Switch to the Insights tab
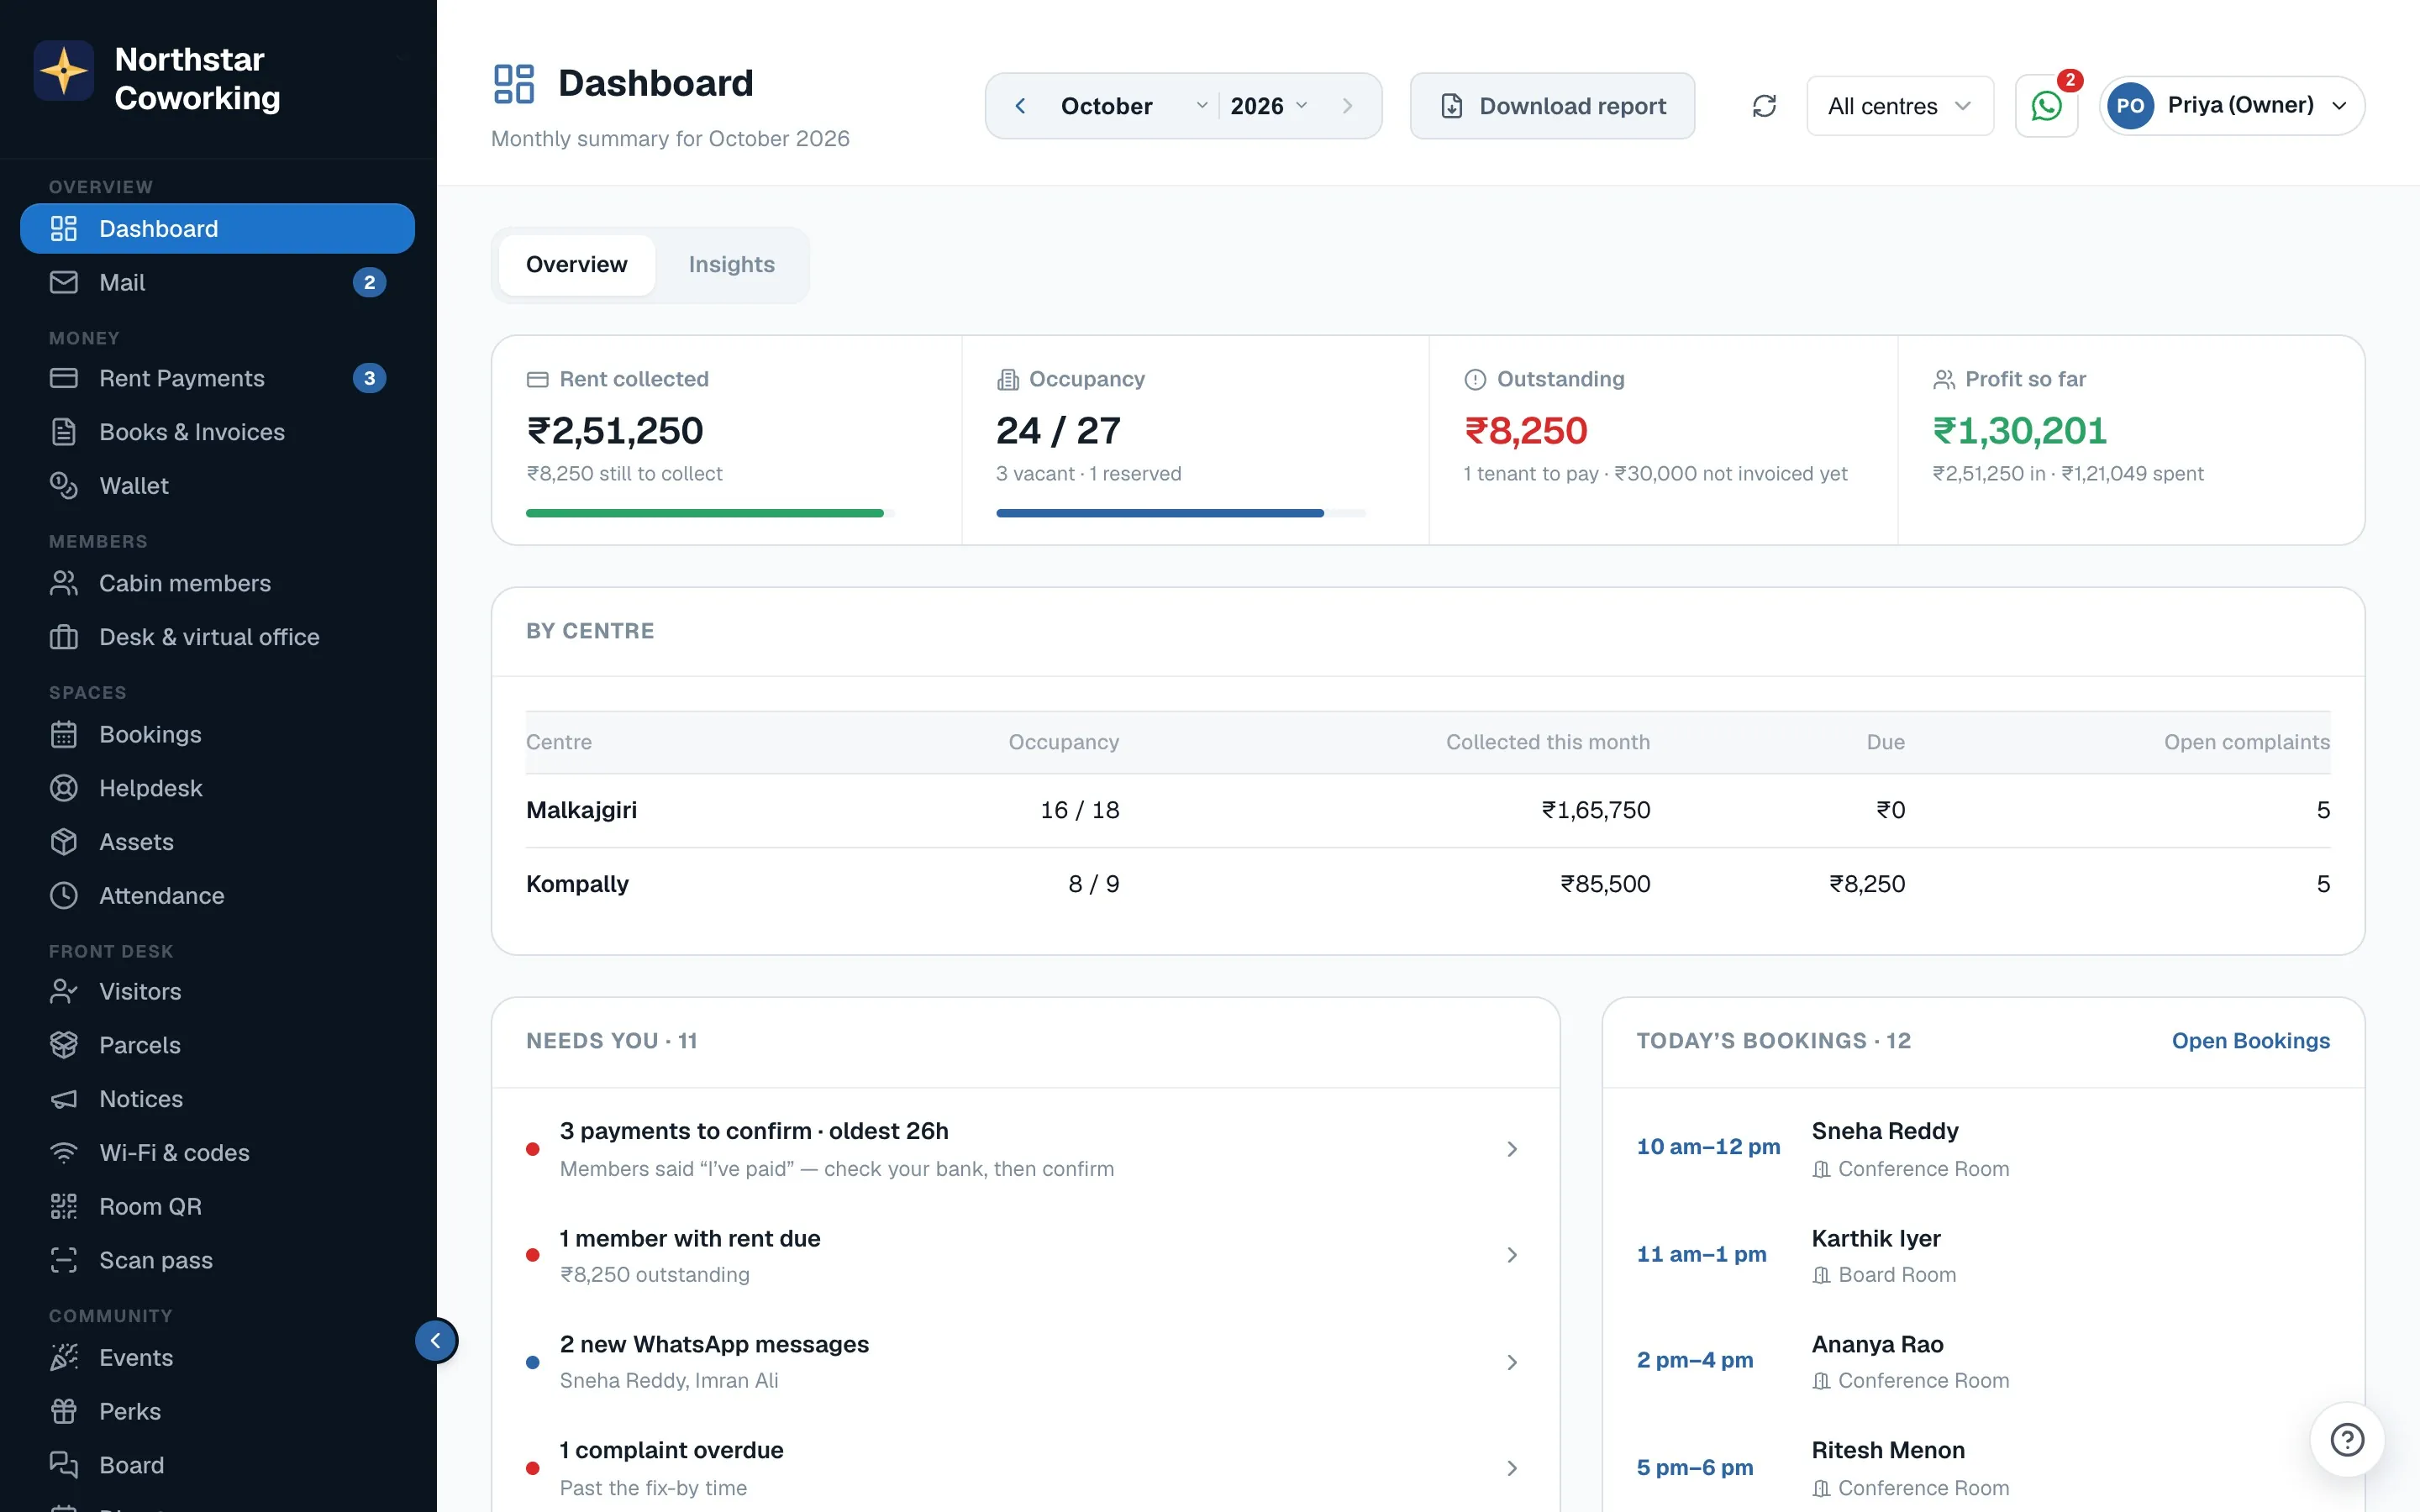 click(x=732, y=265)
